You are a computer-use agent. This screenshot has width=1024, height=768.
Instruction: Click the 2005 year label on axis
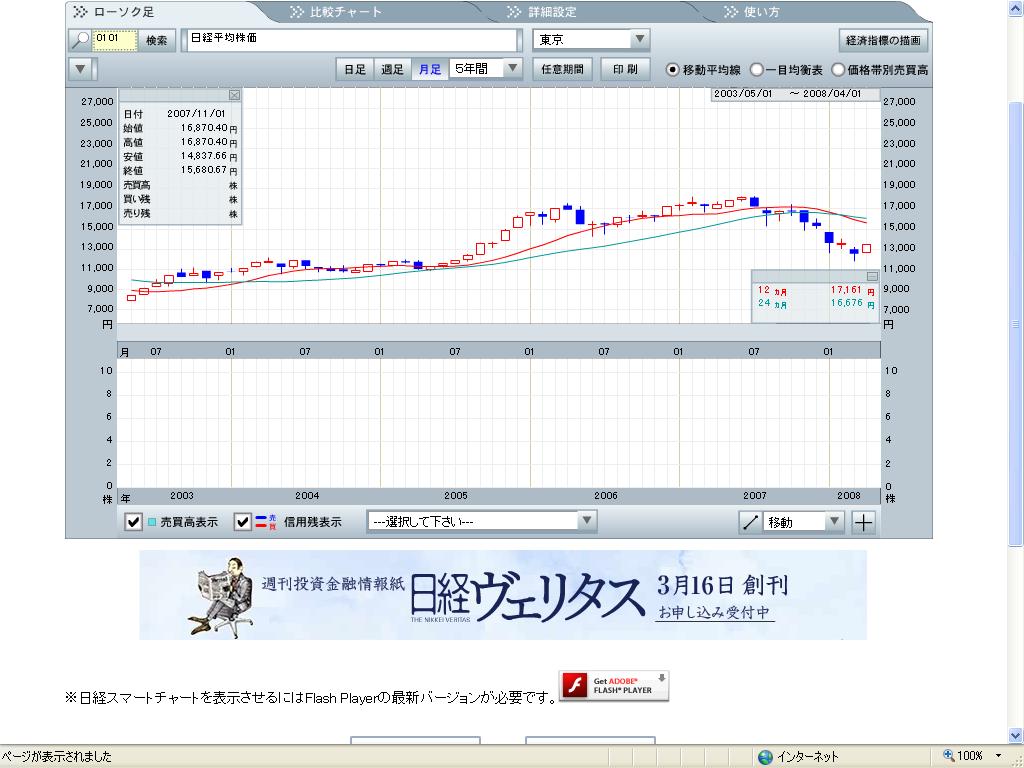(456, 496)
